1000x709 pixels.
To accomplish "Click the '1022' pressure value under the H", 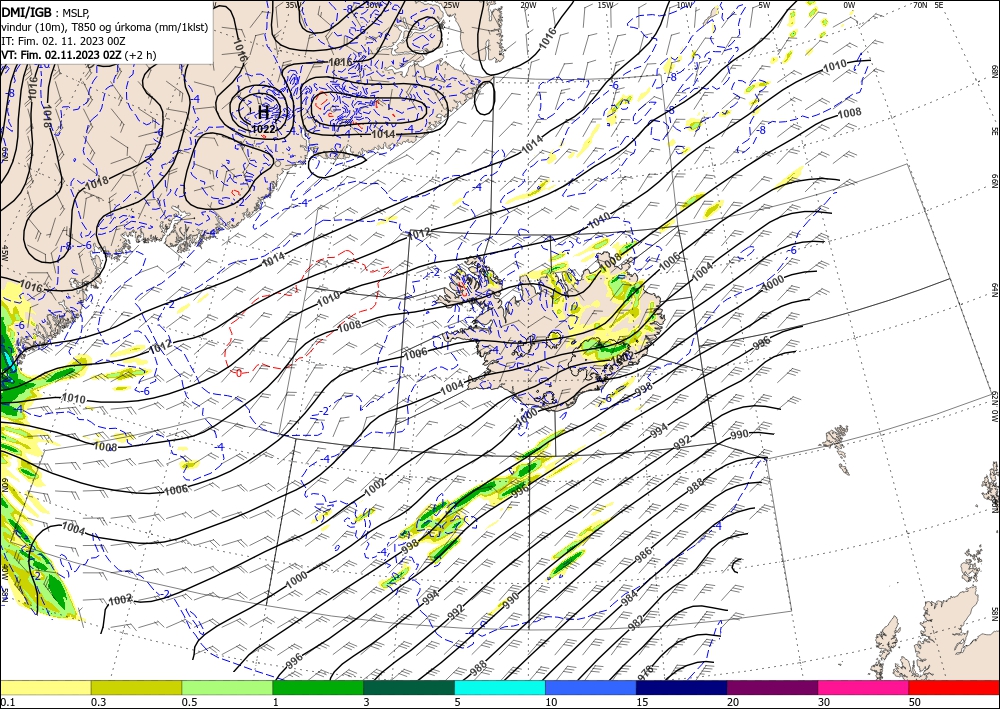I will pos(263,129).
